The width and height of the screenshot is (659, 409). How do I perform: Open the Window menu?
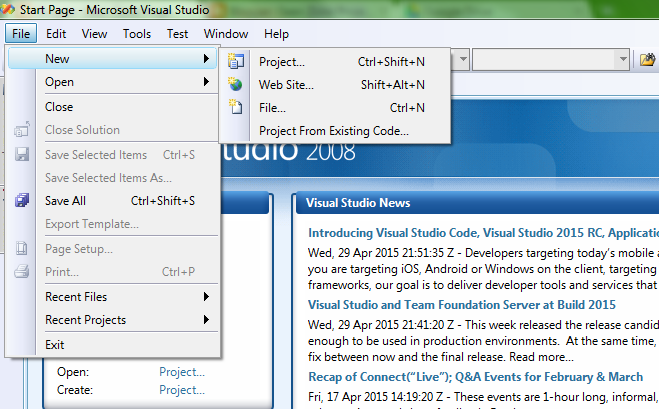pyautogui.click(x=226, y=34)
